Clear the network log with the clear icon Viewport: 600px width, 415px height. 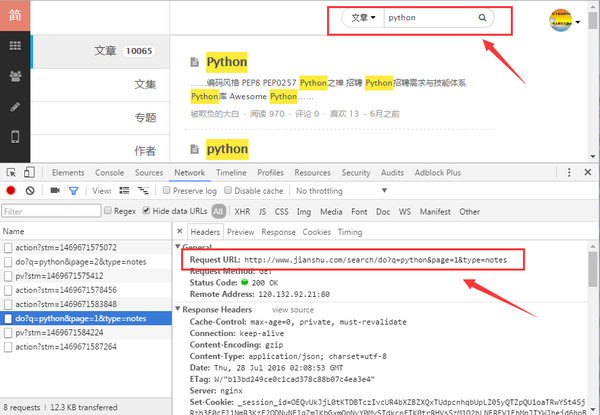30,190
